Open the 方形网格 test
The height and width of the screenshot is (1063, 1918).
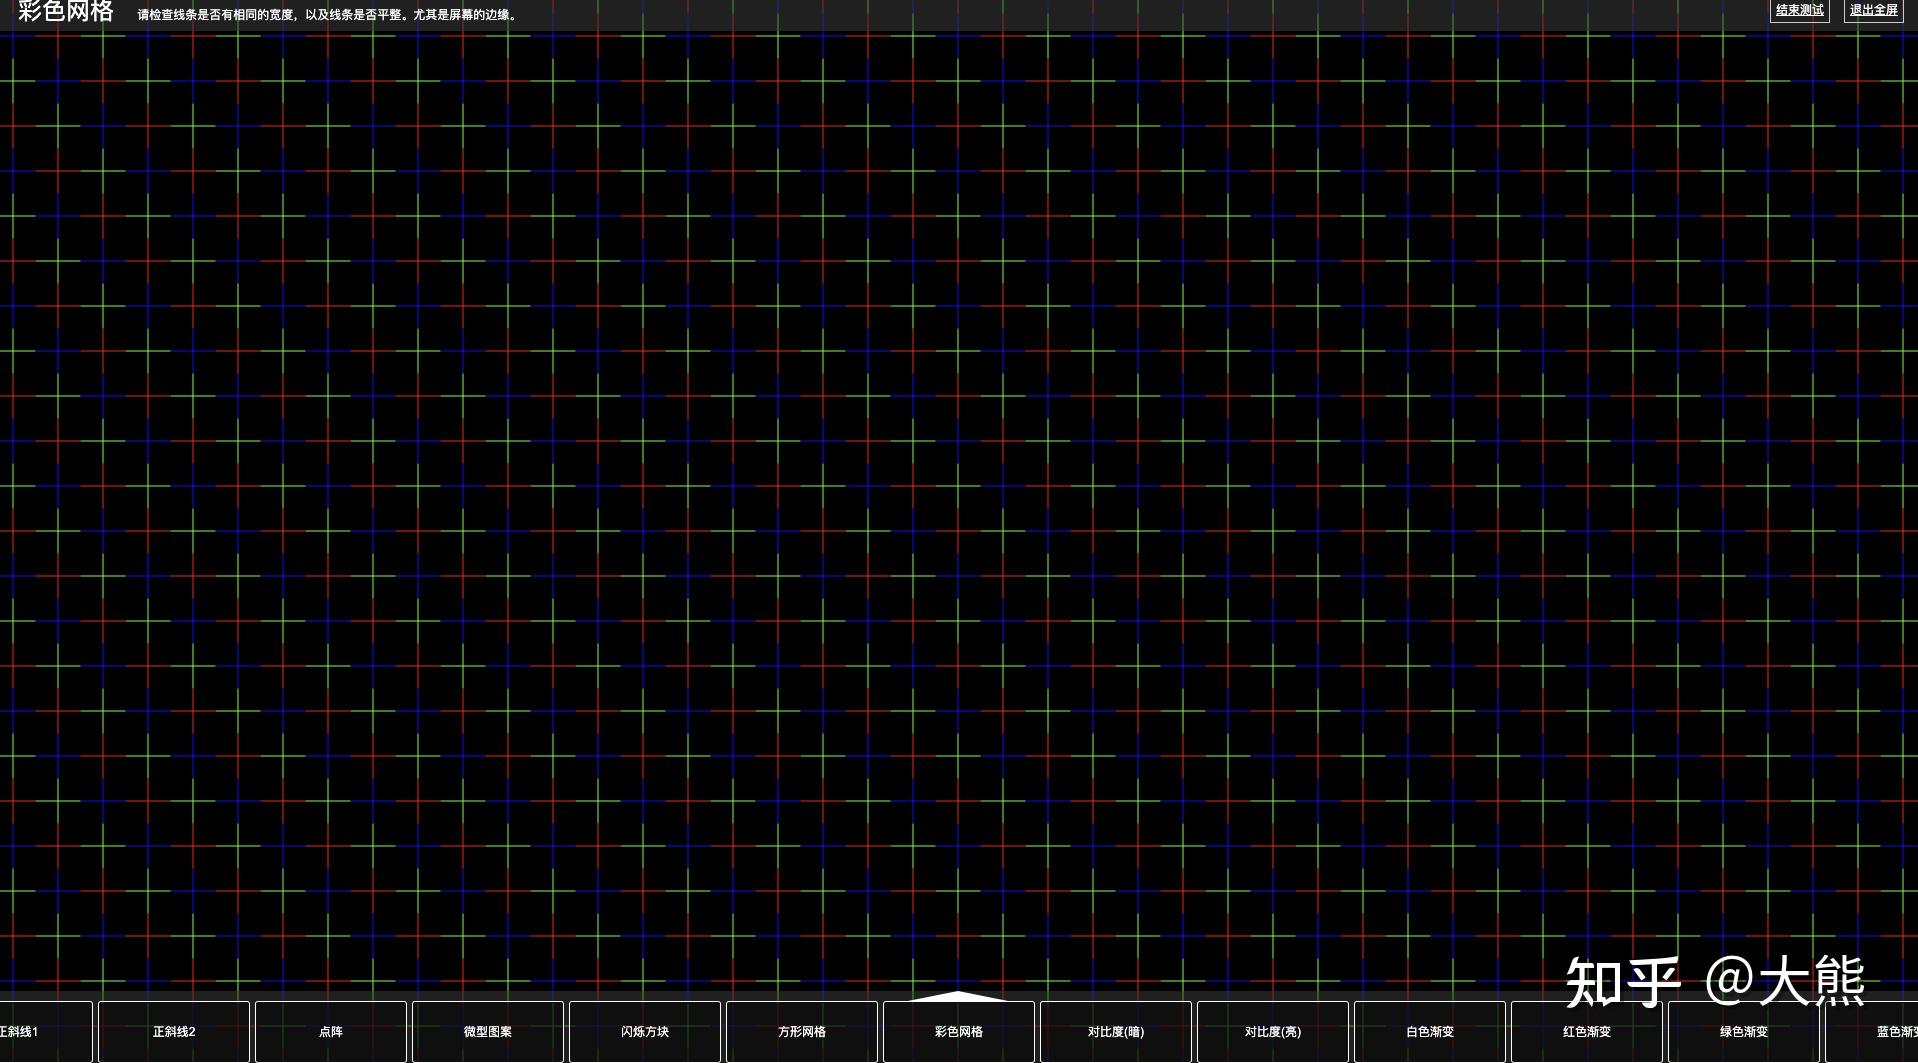coord(802,1032)
